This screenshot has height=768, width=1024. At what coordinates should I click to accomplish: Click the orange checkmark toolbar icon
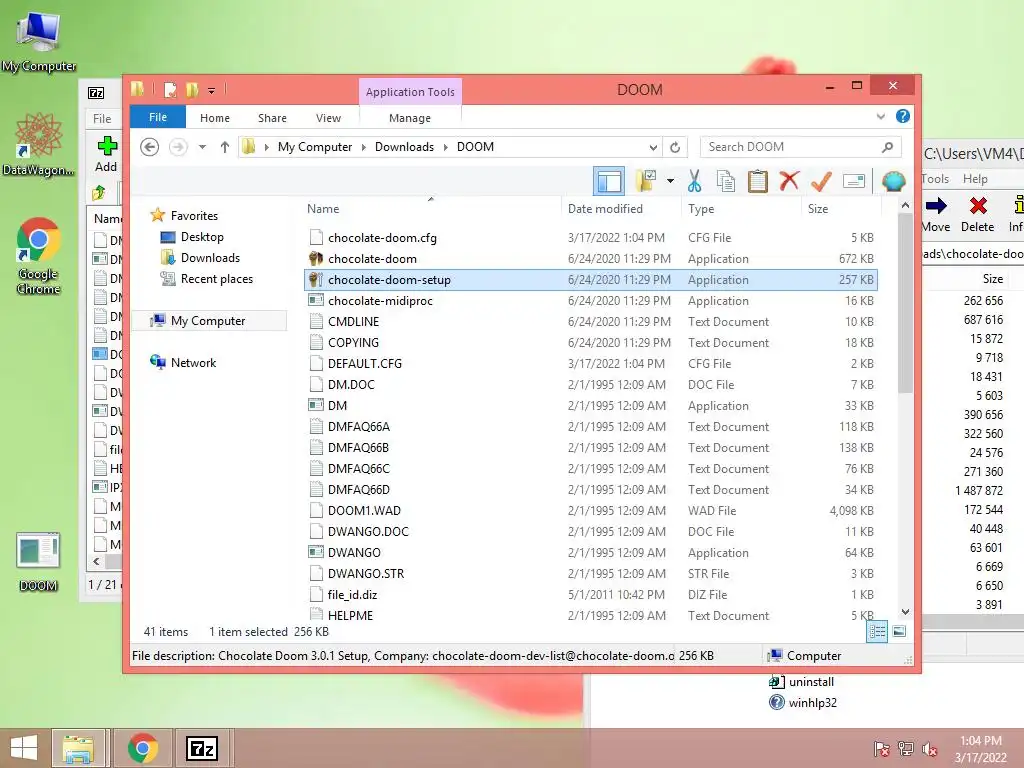pyautogui.click(x=821, y=181)
